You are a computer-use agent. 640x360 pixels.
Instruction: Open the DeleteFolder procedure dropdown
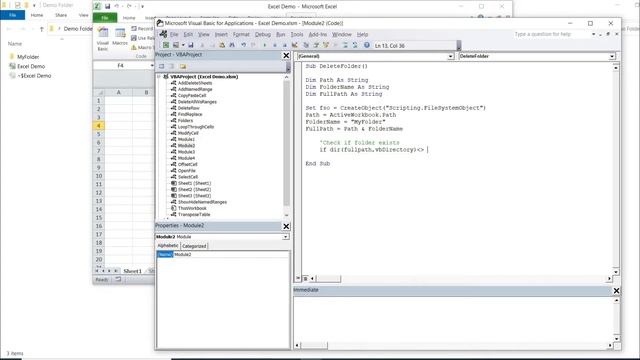pyautogui.click(x=612, y=56)
